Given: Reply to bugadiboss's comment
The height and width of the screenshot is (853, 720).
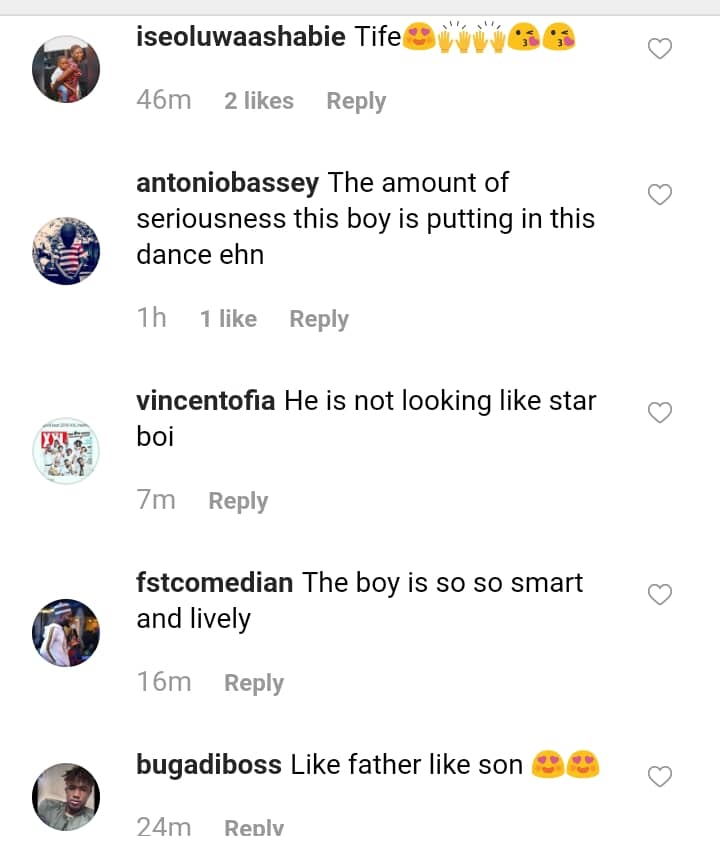Looking at the screenshot, I should click(x=254, y=828).
